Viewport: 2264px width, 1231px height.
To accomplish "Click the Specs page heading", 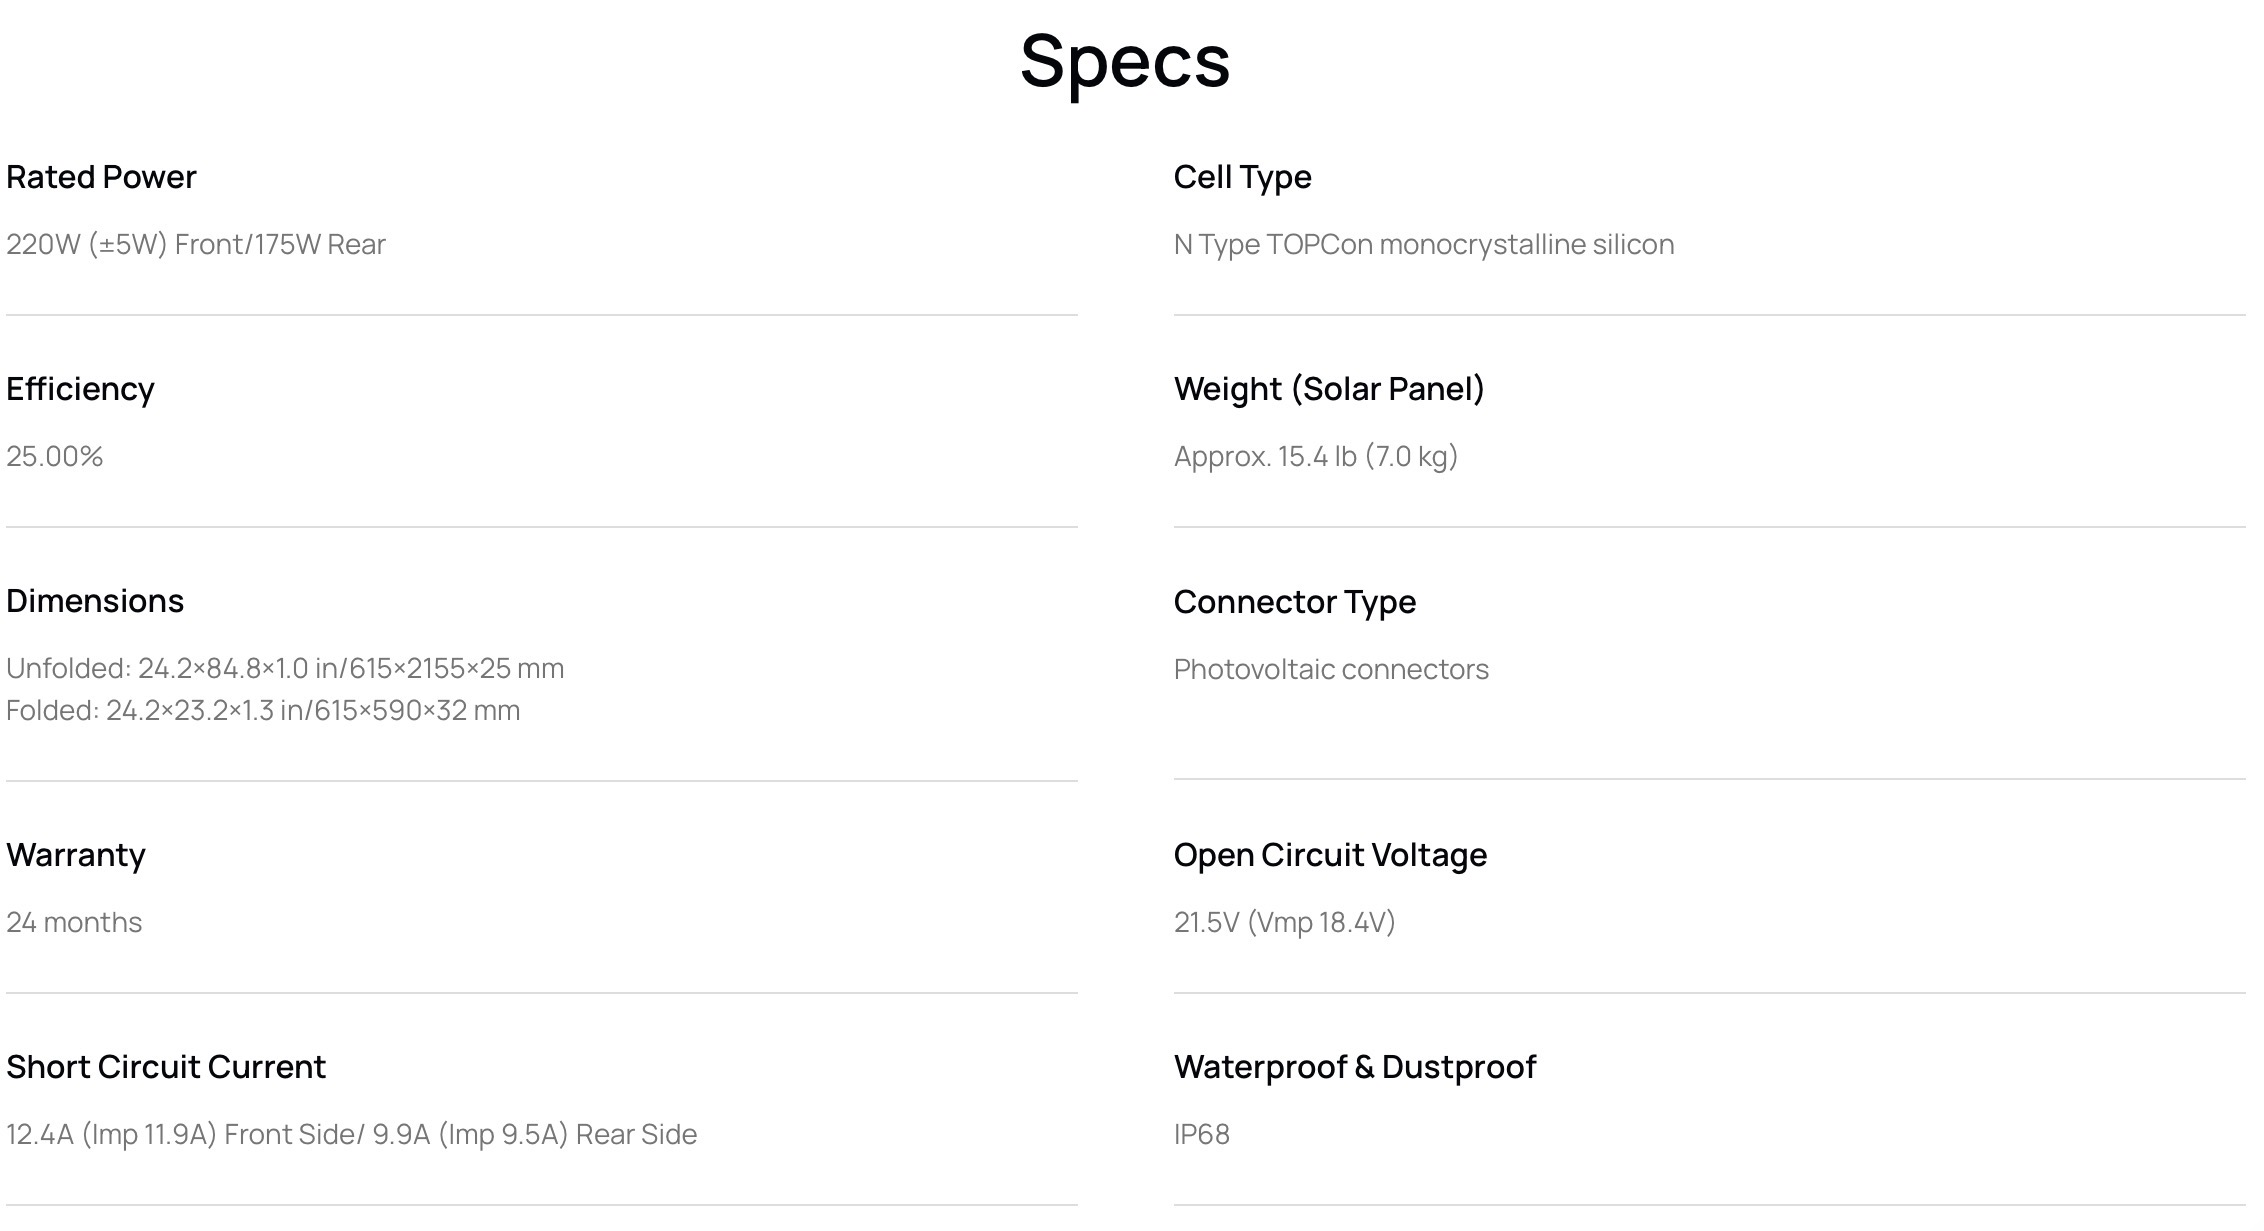I will pos(1124,62).
